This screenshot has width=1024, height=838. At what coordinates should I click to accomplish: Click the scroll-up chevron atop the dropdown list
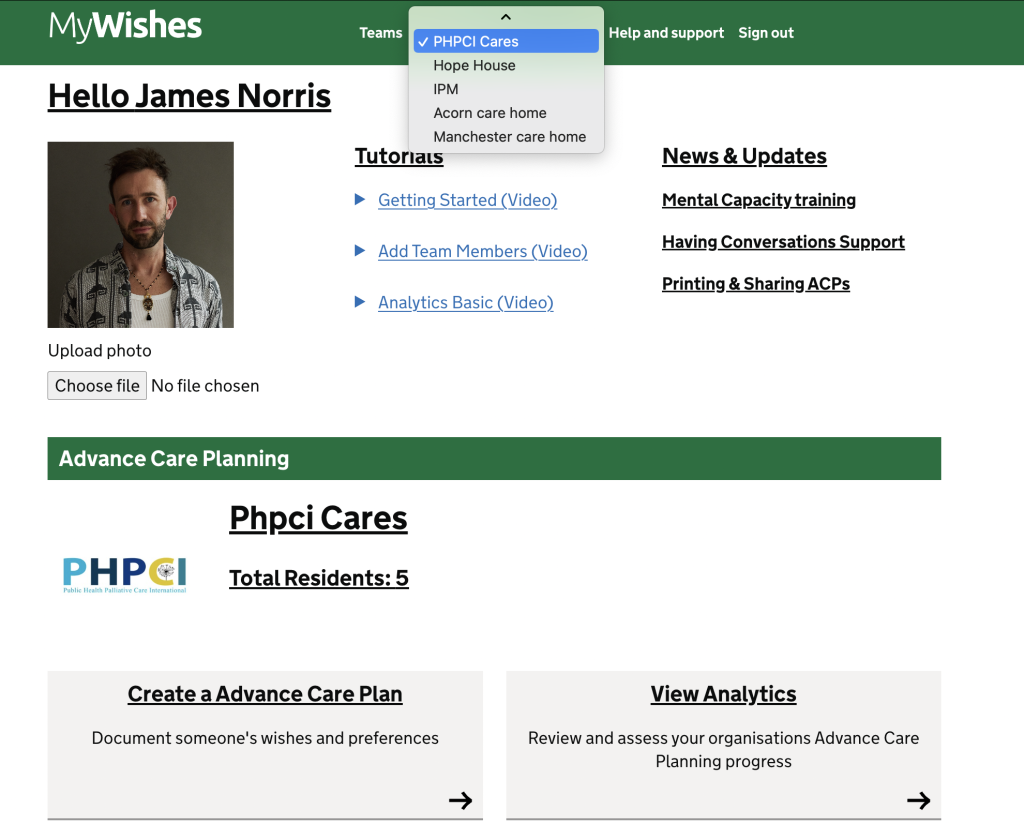(x=506, y=17)
